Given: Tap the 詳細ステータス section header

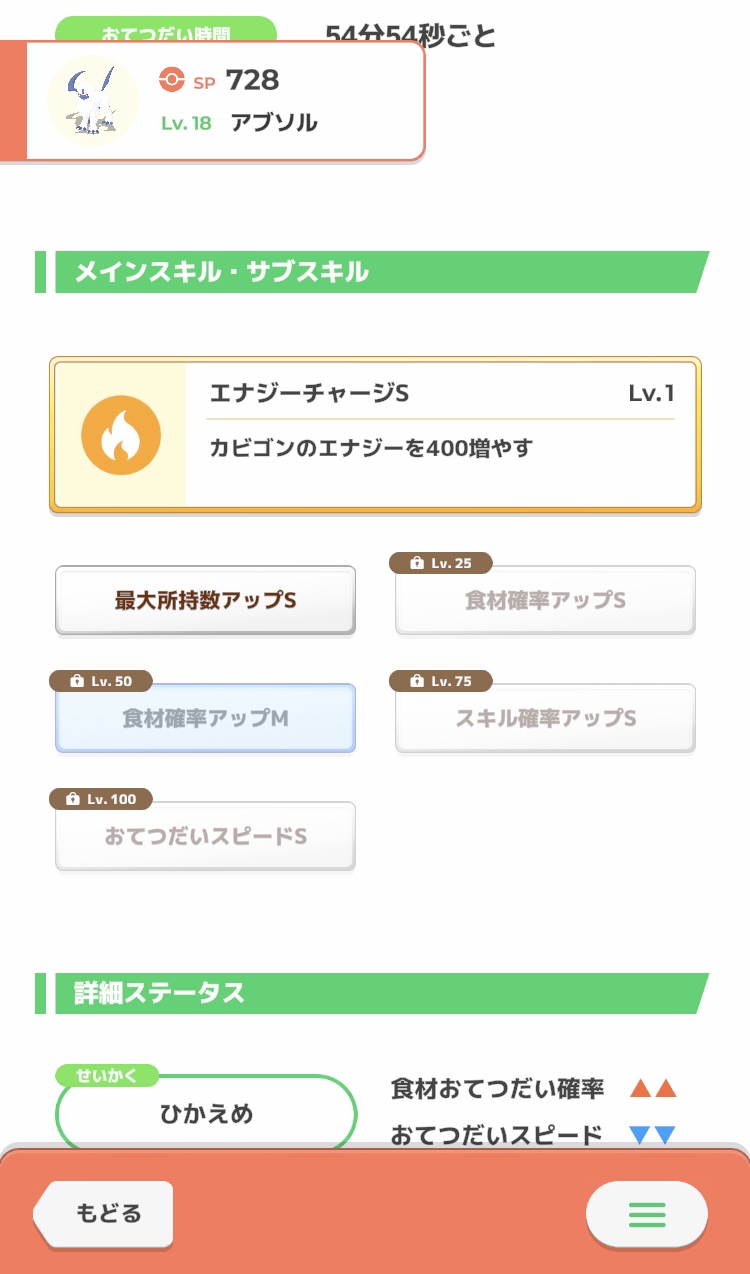Looking at the screenshot, I should (x=372, y=993).
